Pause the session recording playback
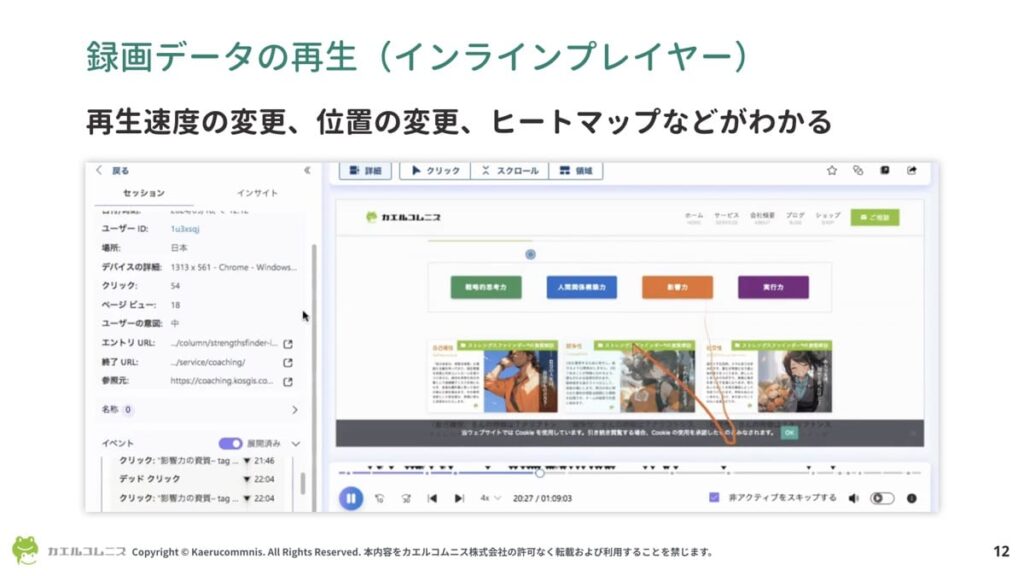This screenshot has height=576, width=1024. (x=351, y=498)
